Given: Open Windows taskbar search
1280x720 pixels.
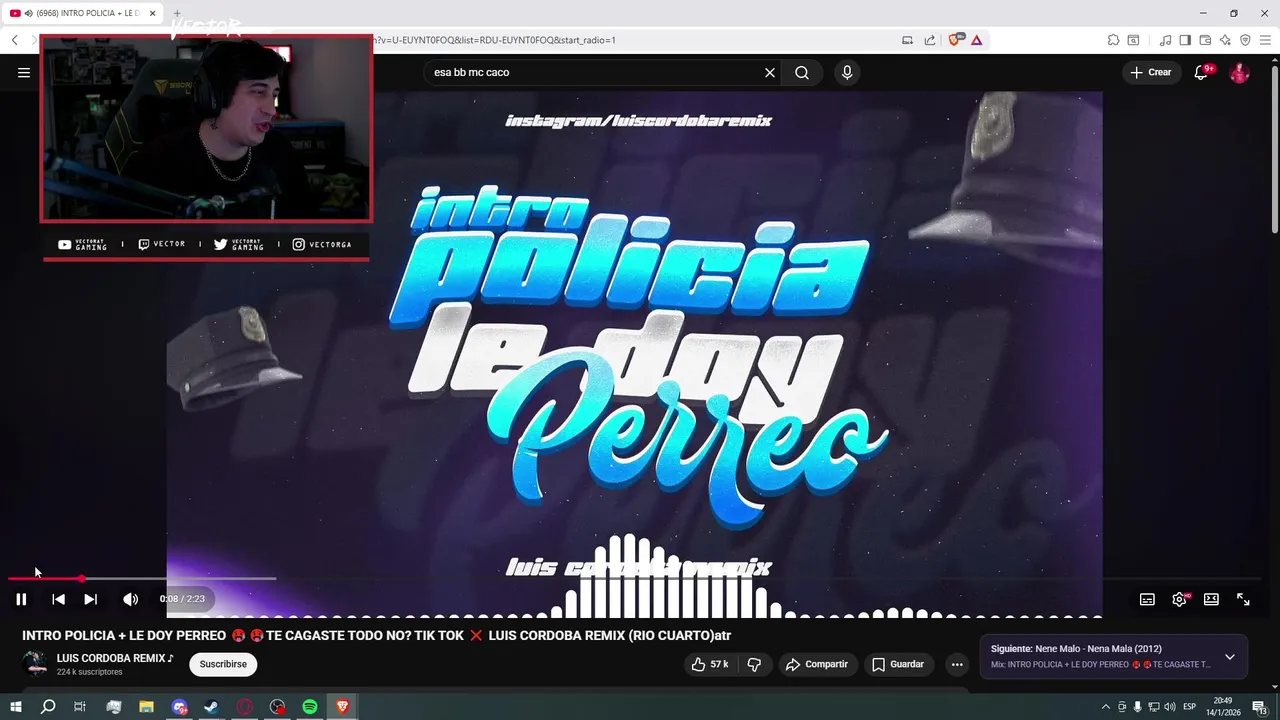Looking at the screenshot, I should coord(48,707).
